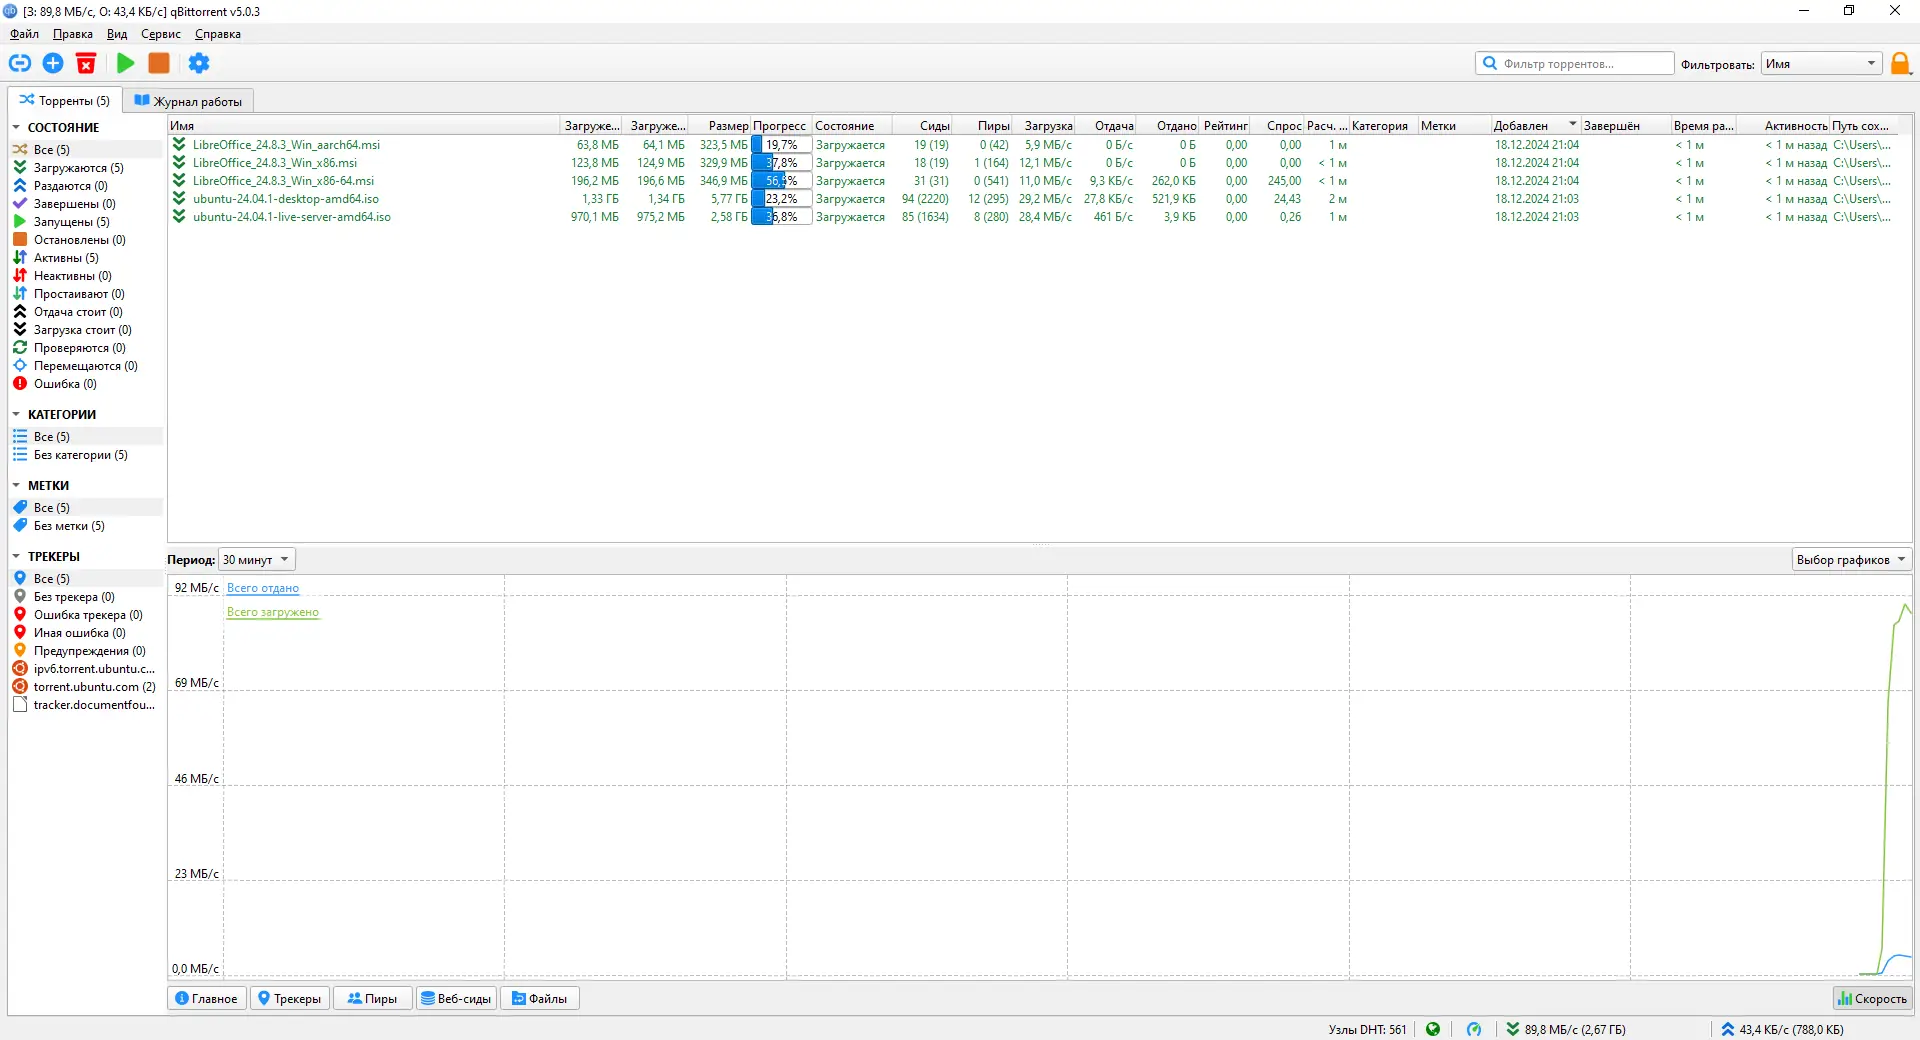1920x1040 pixels.
Task: Sort by the Добавлен column header
Action: coord(1535,126)
